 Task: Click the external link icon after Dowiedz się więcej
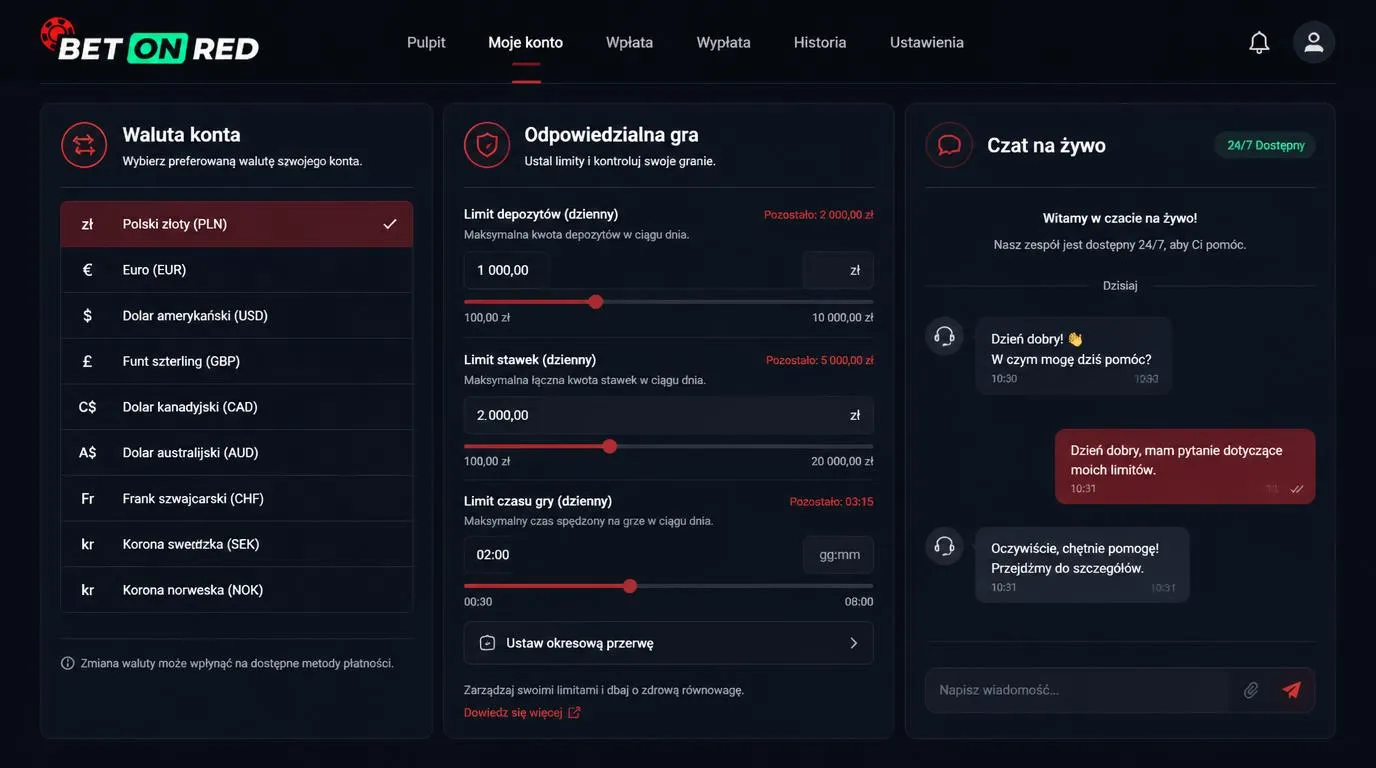tap(574, 713)
